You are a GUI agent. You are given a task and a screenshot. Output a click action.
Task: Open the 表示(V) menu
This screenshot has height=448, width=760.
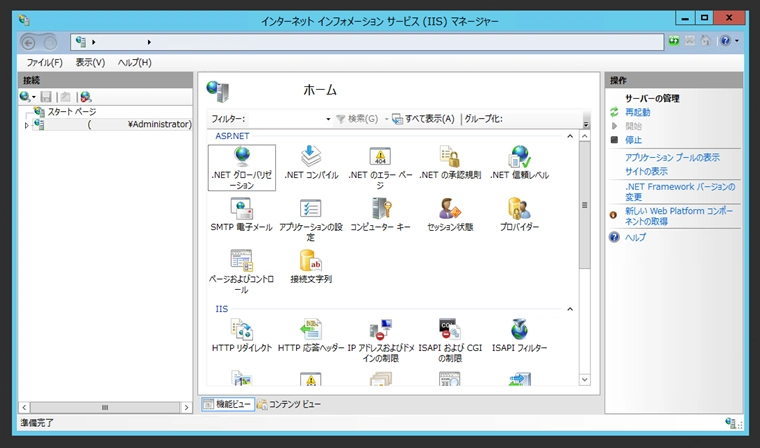click(x=90, y=63)
